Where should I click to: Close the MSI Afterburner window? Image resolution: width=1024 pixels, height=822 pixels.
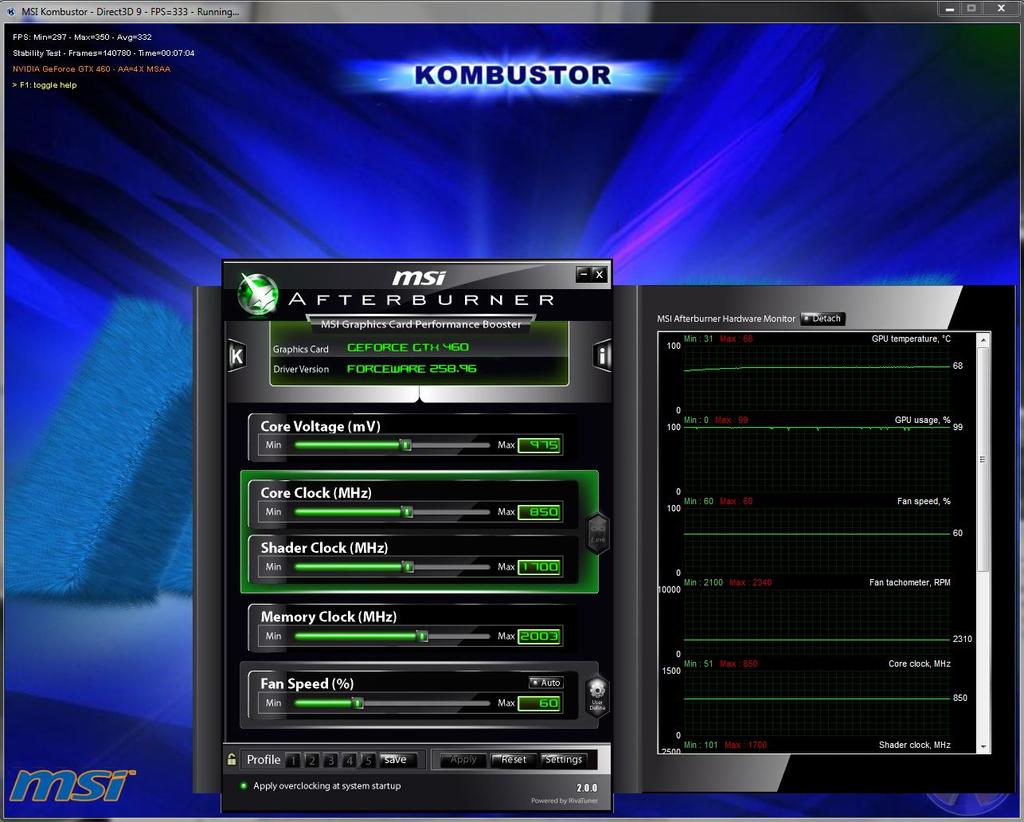click(x=600, y=275)
